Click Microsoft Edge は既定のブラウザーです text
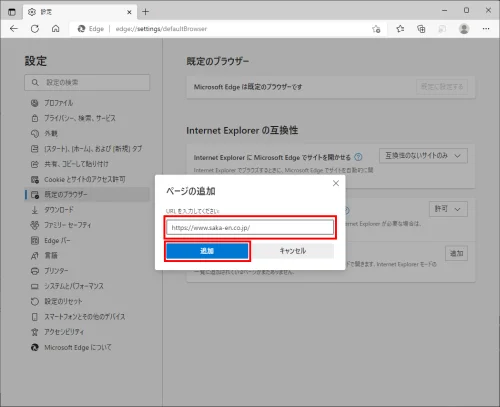Image resolution: width=500 pixels, height=407 pixels. [x=248, y=87]
